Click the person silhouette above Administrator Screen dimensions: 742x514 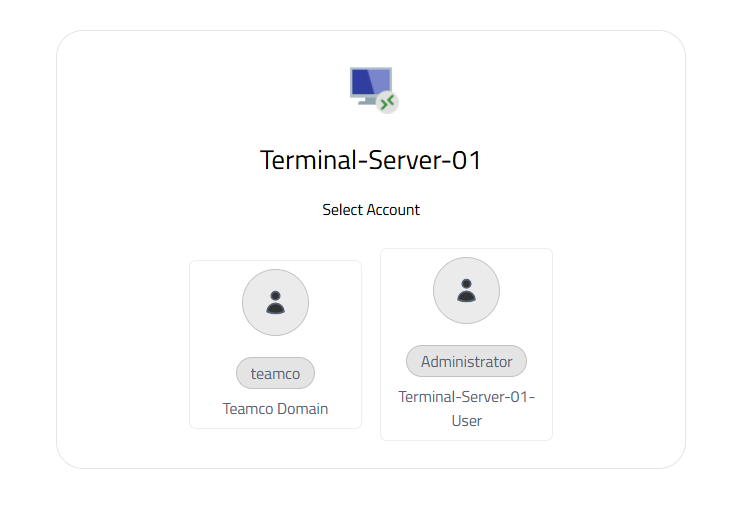pyautogui.click(x=466, y=290)
